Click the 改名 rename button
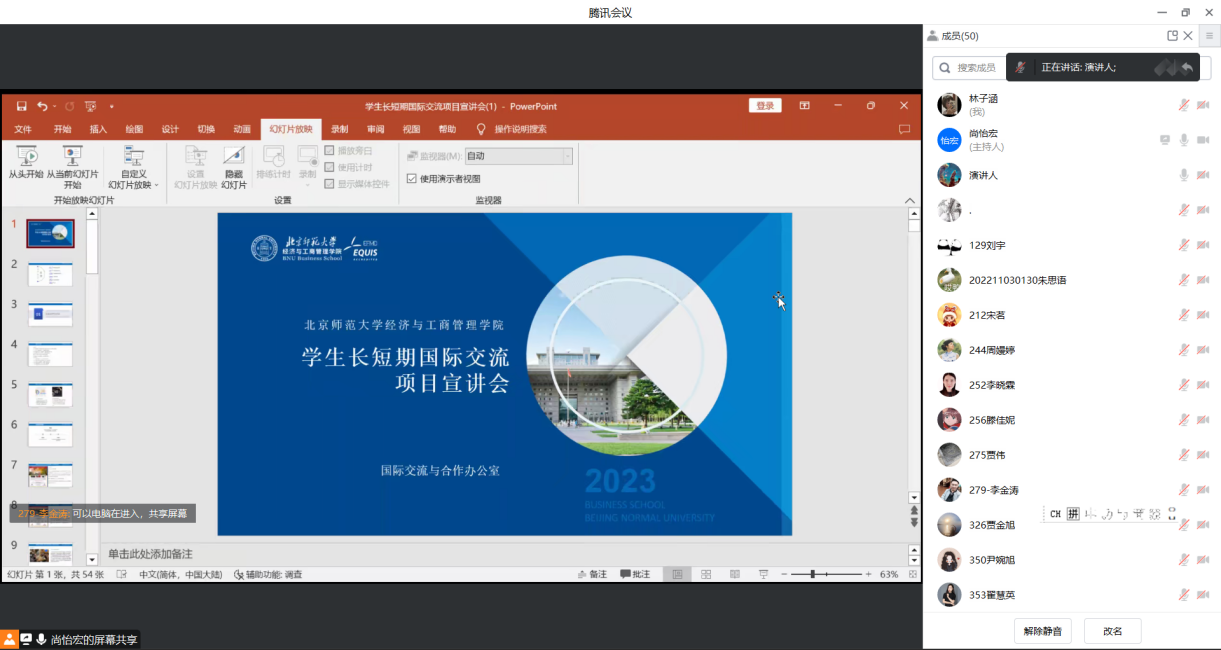 1112,631
